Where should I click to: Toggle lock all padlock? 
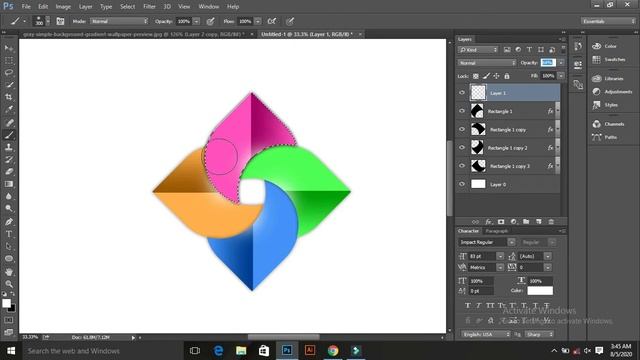[x=507, y=76]
